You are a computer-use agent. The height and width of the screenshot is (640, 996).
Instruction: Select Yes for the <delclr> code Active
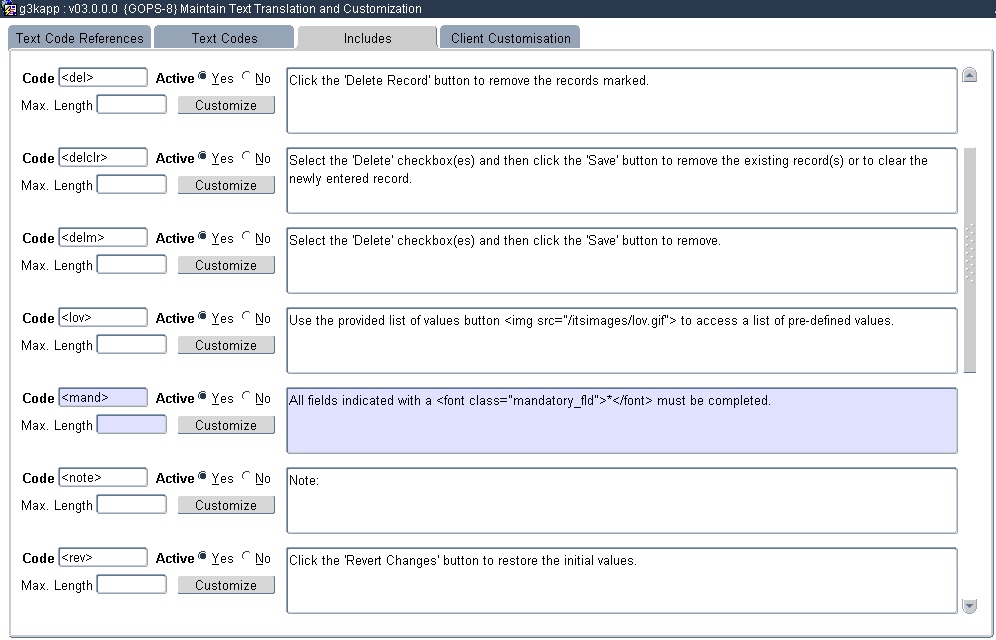(x=203, y=157)
